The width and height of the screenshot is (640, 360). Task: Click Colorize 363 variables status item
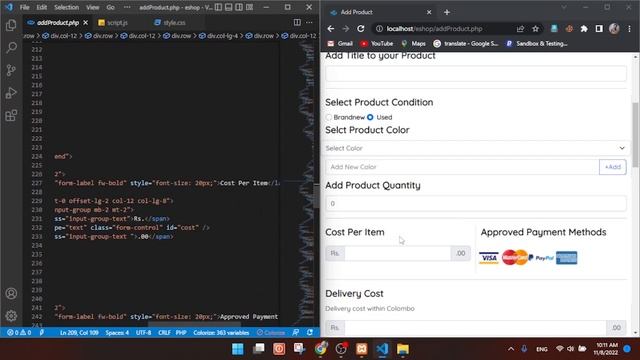coord(221,333)
